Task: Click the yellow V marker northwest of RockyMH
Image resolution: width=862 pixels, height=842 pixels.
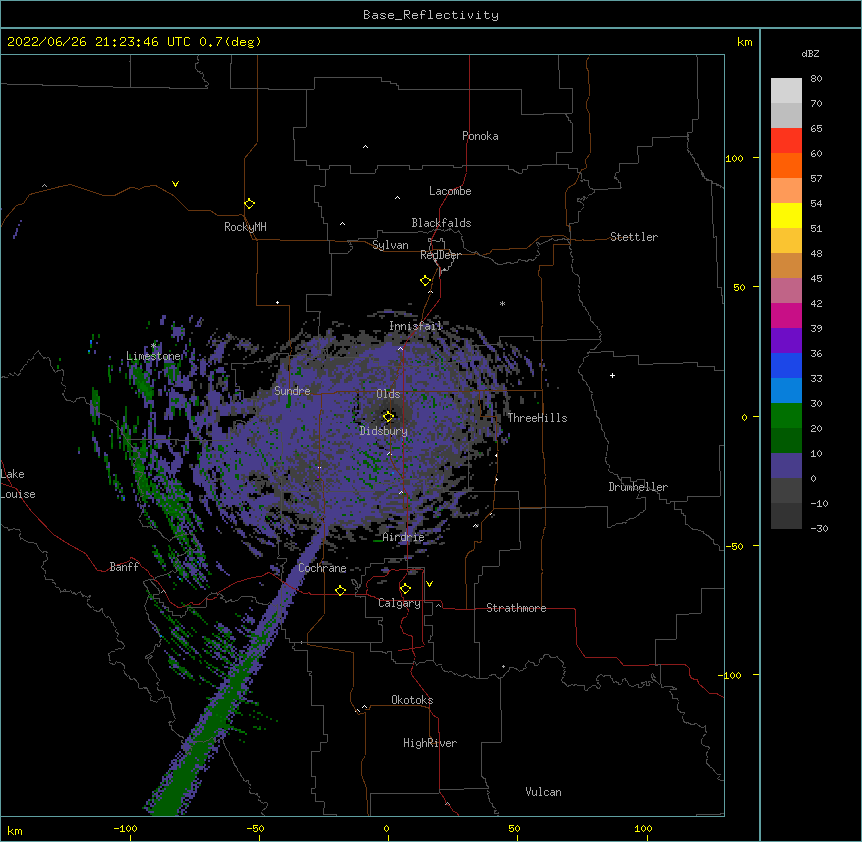Action: point(175,184)
